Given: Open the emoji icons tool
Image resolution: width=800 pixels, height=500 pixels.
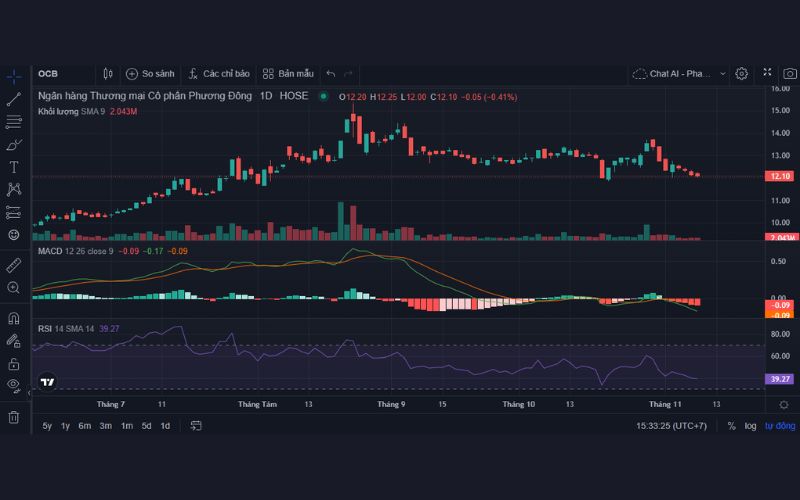Looking at the screenshot, I should pyautogui.click(x=14, y=234).
